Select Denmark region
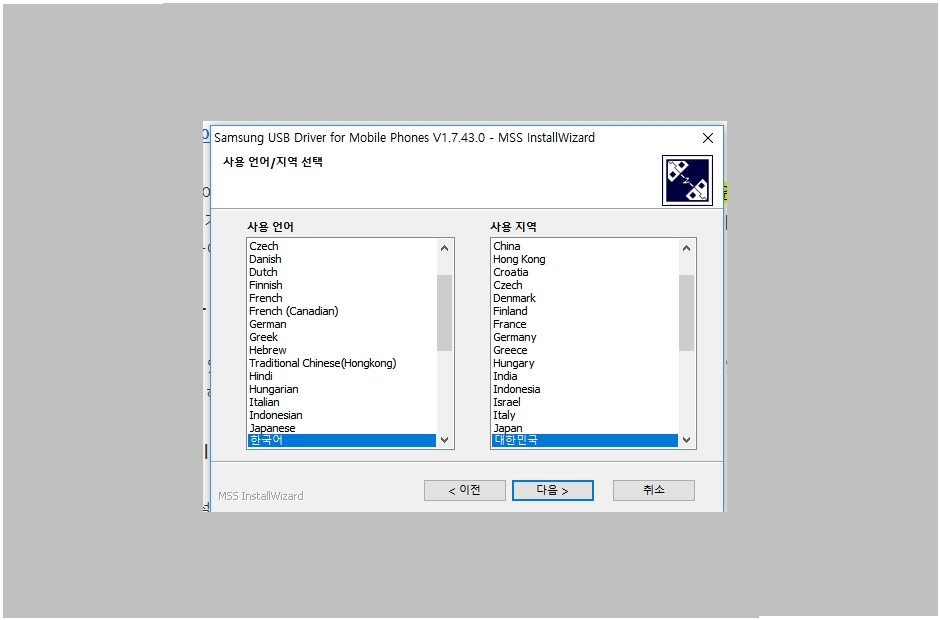 585,298
